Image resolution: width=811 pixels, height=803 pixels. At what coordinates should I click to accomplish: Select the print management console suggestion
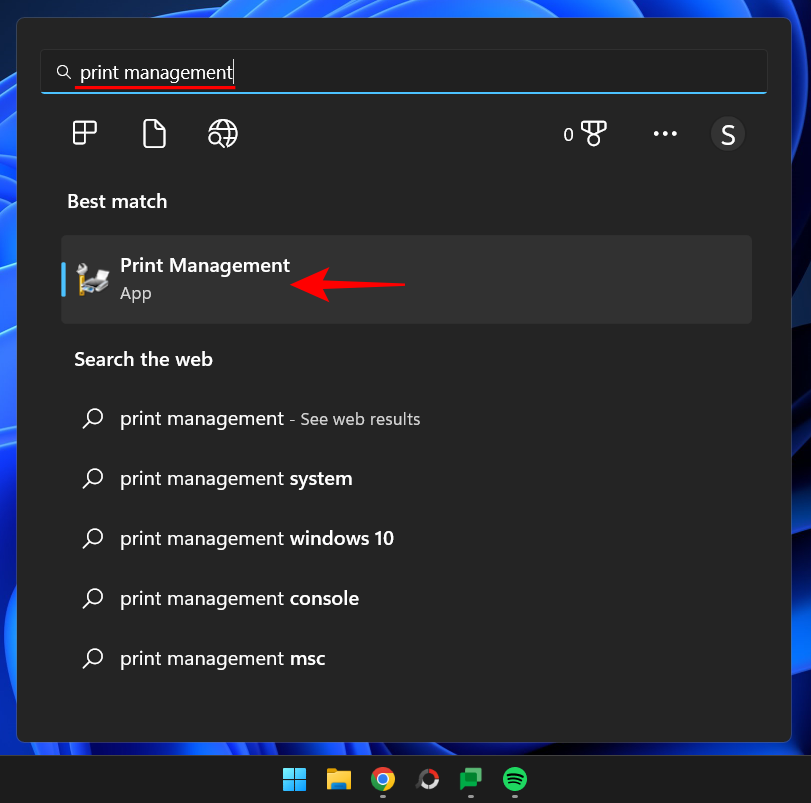click(x=239, y=598)
